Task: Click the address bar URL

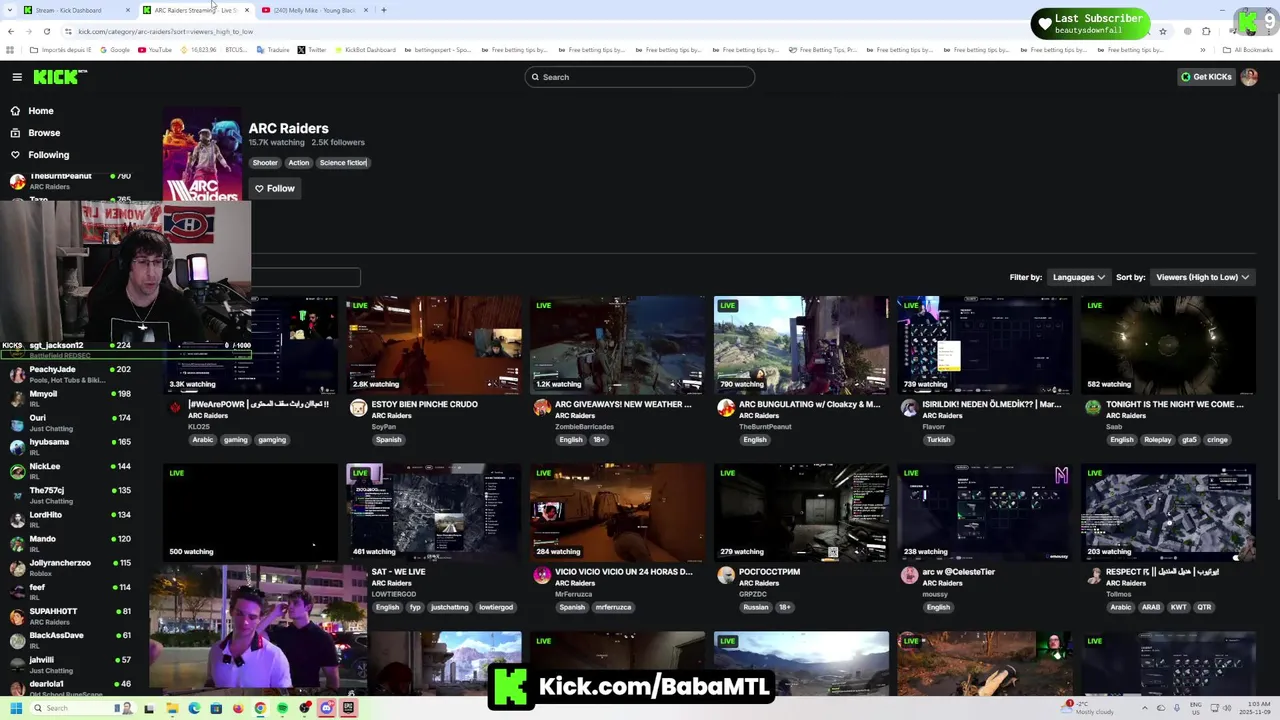Action: 166,31
